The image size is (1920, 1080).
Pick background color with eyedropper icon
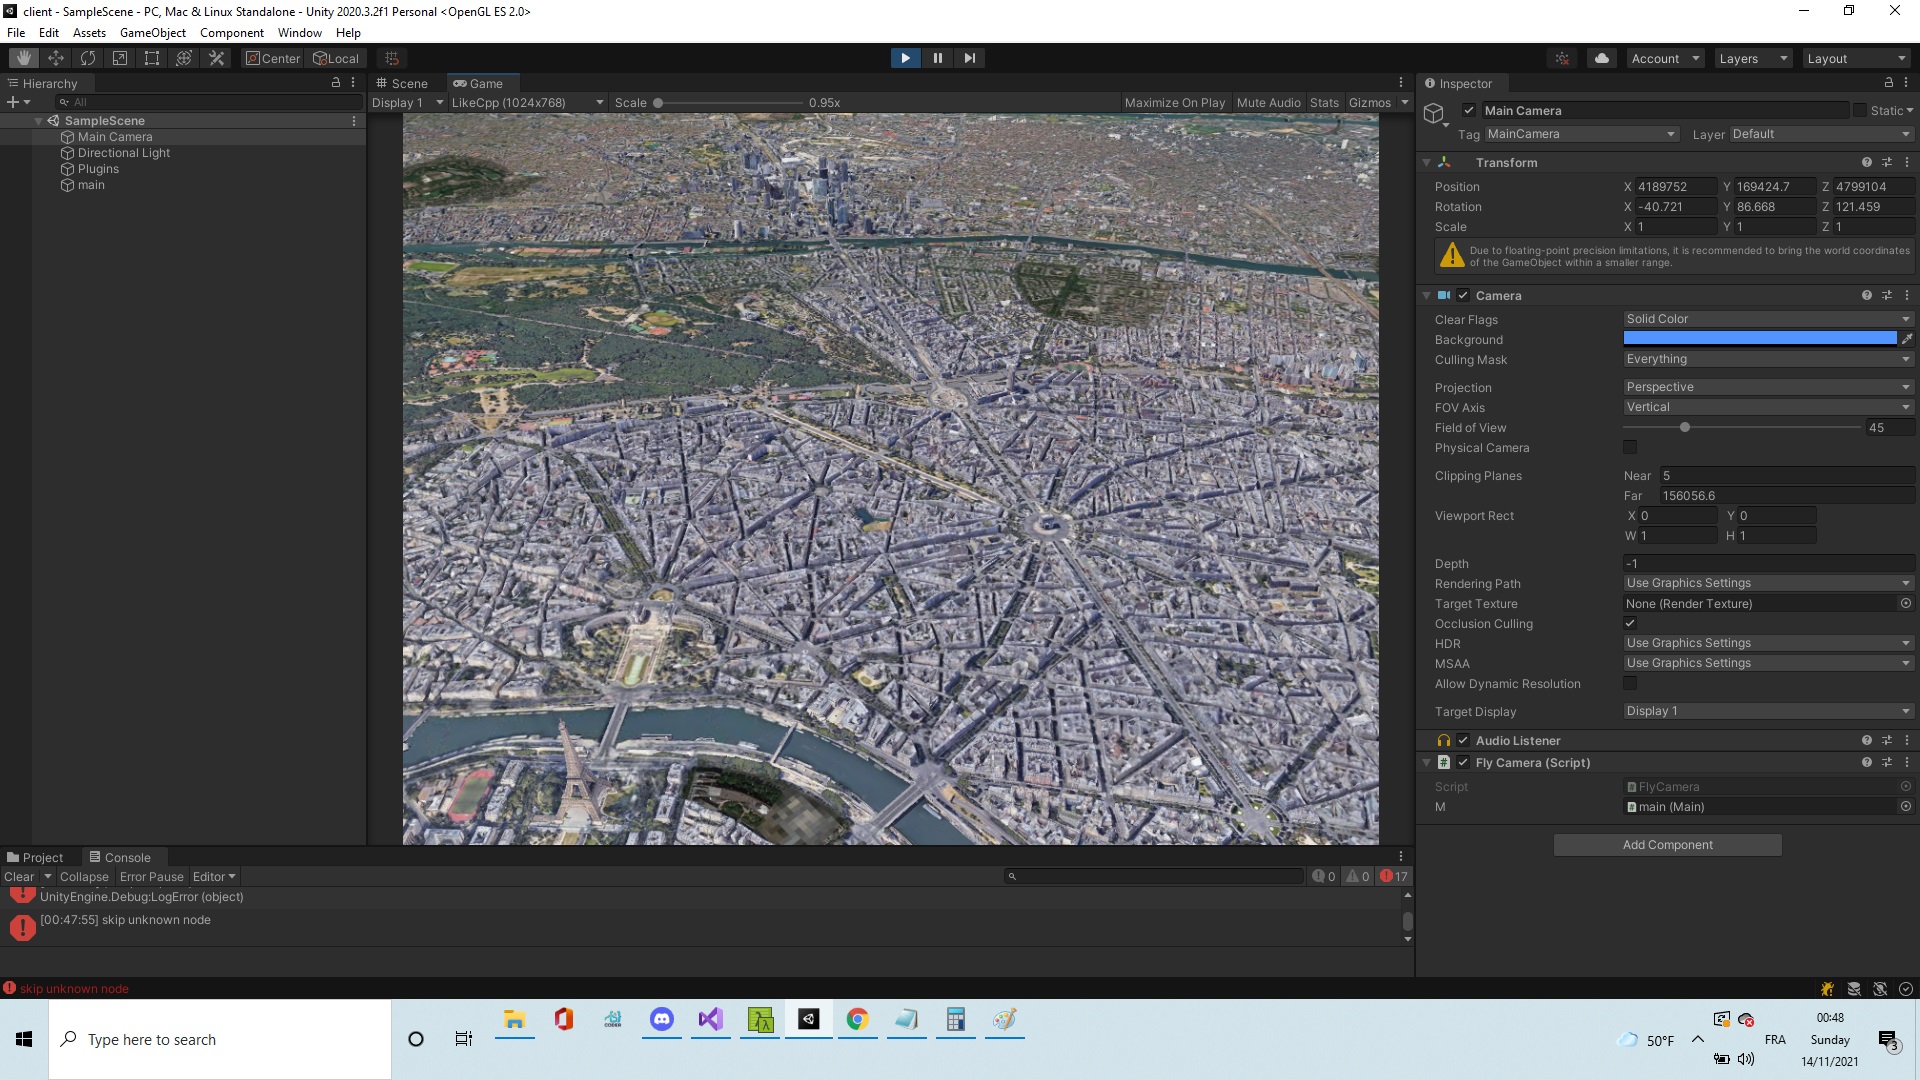[x=1907, y=339]
